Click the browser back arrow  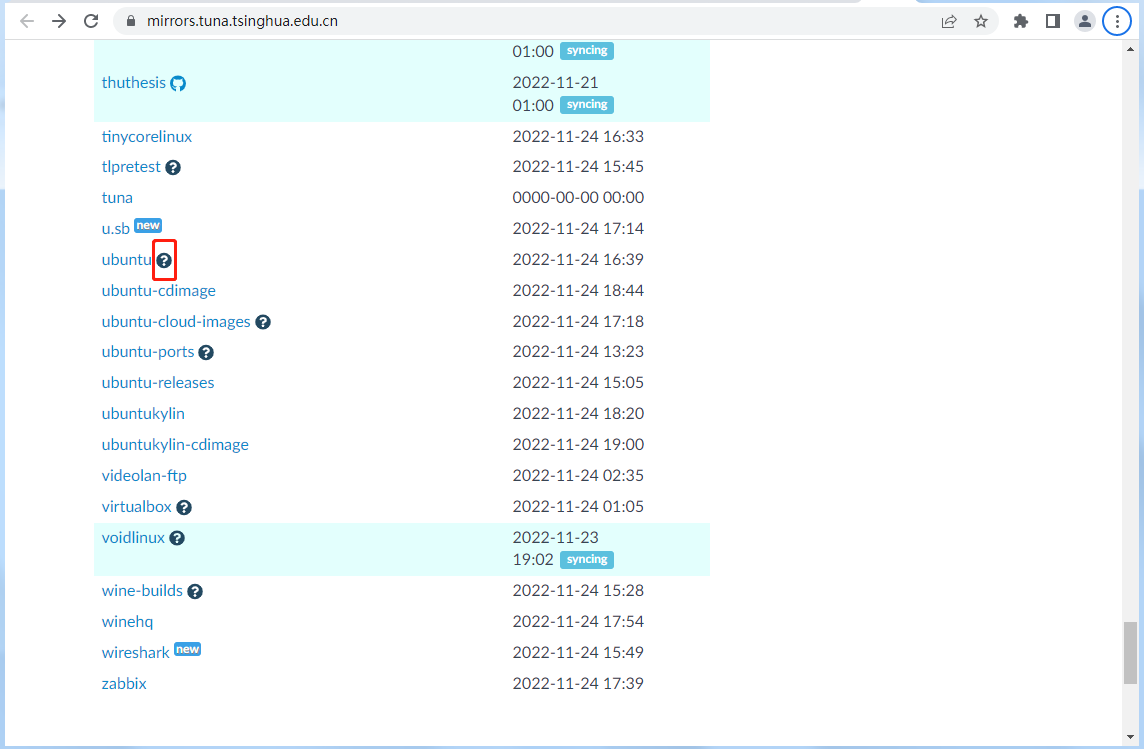tap(27, 21)
